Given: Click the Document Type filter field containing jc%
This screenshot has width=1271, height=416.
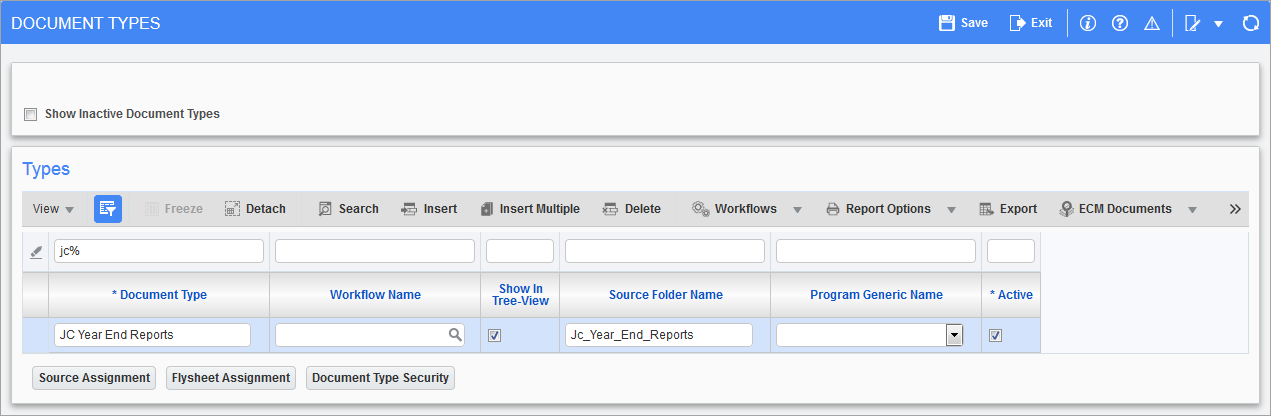Looking at the screenshot, I should pyautogui.click(x=159, y=251).
